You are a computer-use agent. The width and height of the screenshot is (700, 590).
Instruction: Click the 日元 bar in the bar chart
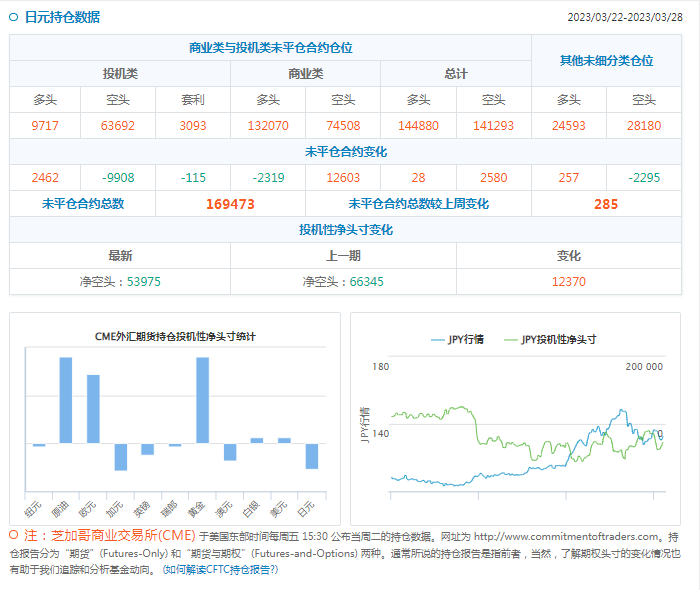(311, 456)
